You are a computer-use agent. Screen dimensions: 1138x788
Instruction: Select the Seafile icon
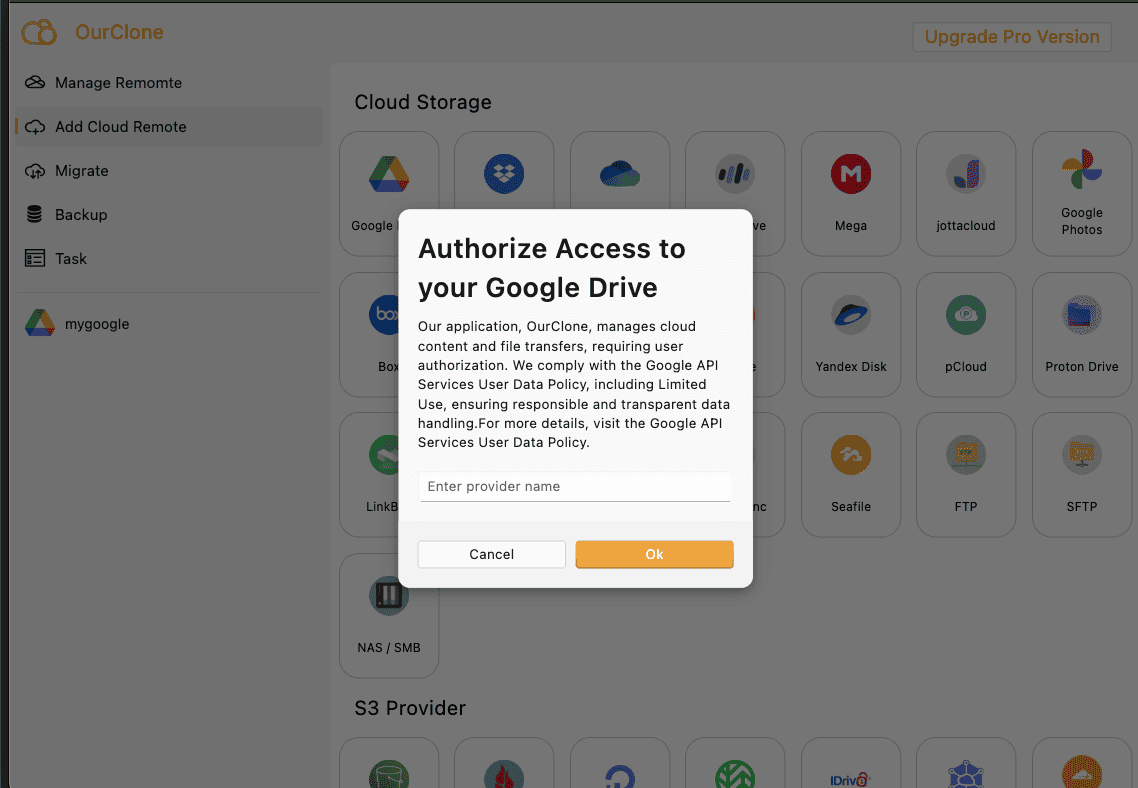(850, 453)
